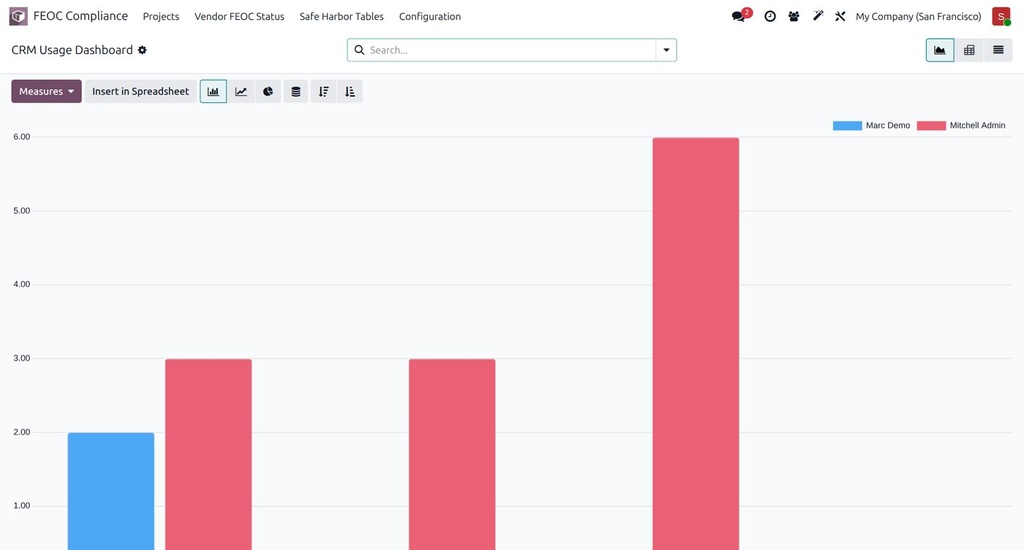Viewport: 1024px width, 550px height.
Task: Open Safe Harbor Tables menu
Action: (x=342, y=16)
